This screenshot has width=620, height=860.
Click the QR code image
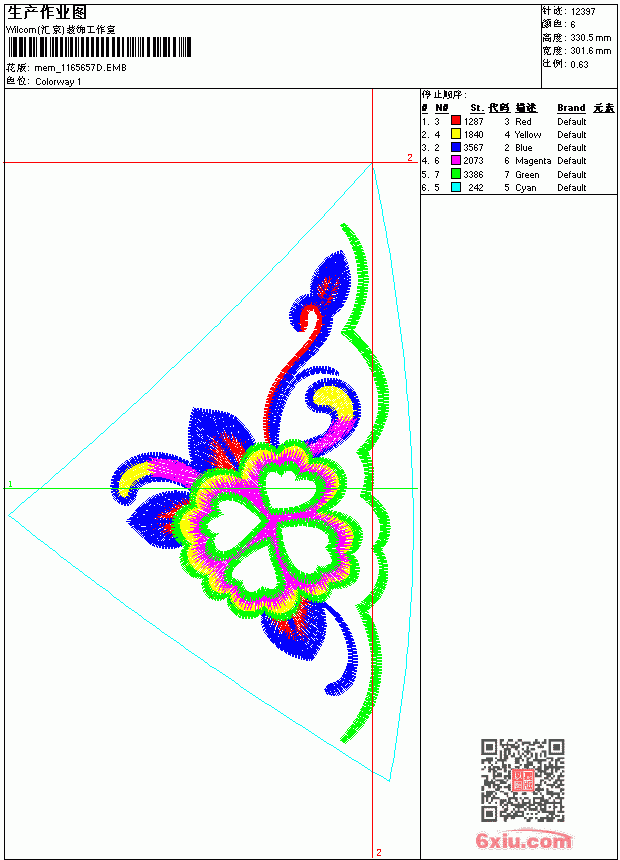523,780
